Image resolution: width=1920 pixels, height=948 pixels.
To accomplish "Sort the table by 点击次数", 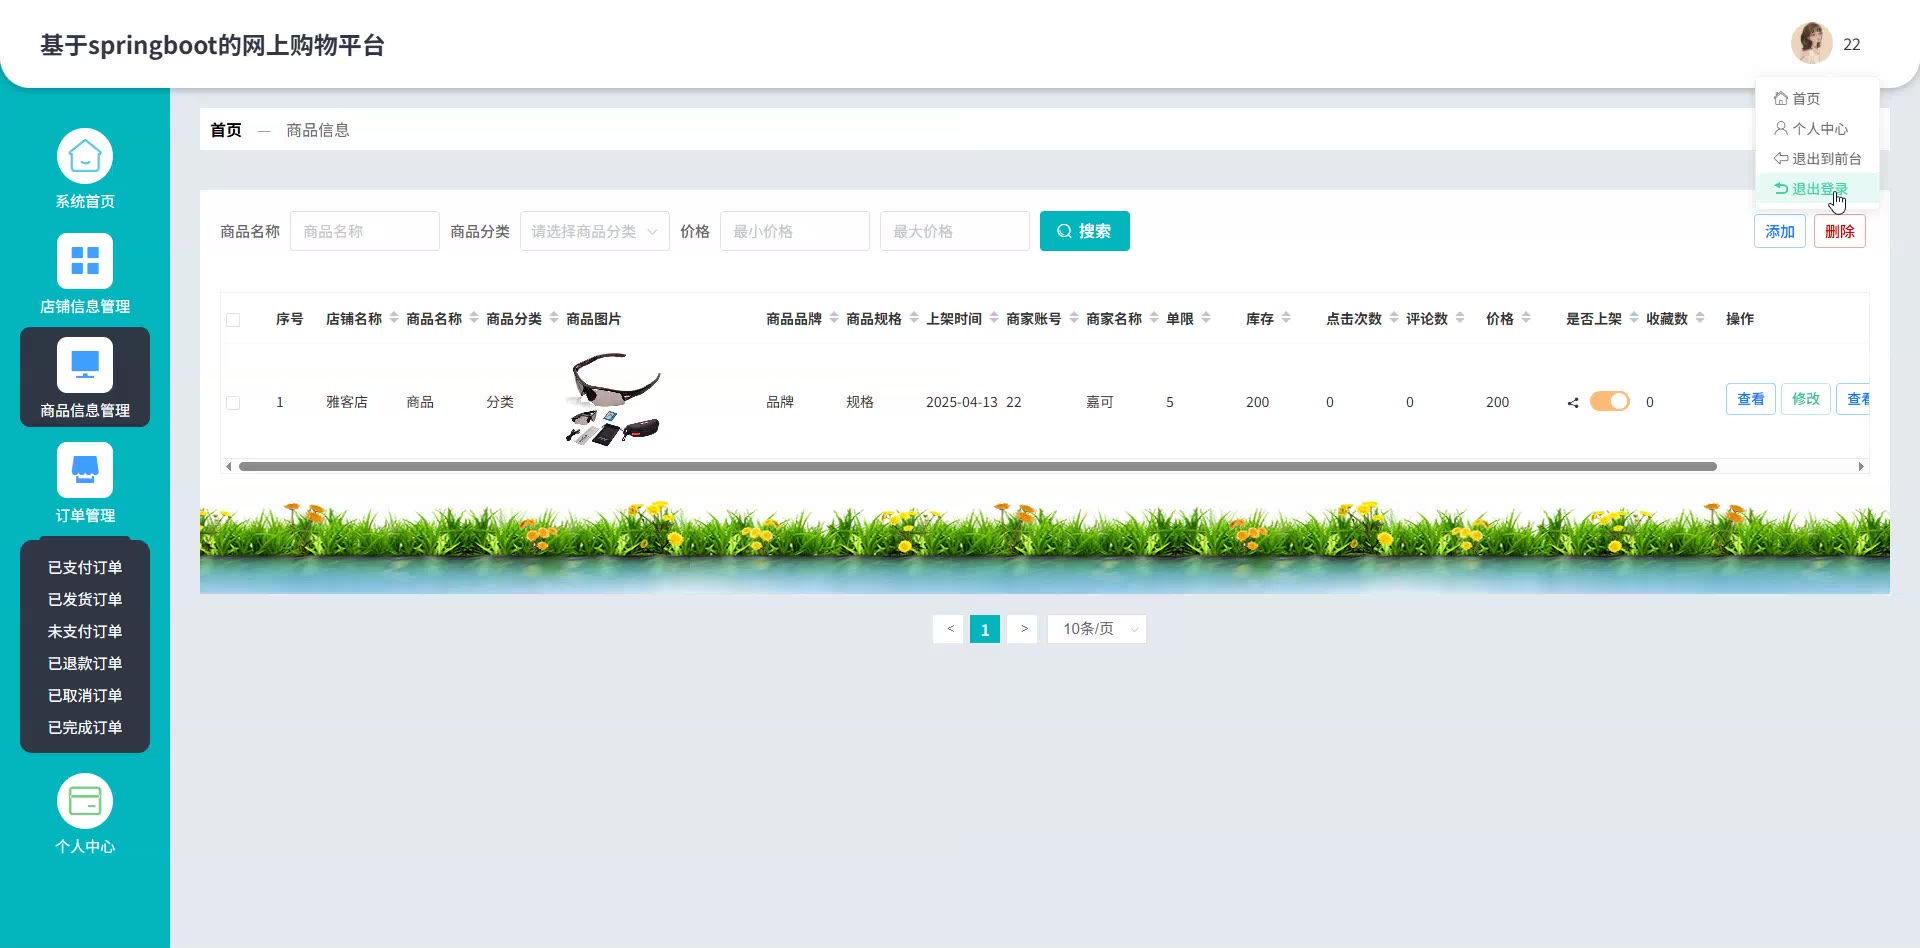I will click(1394, 318).
